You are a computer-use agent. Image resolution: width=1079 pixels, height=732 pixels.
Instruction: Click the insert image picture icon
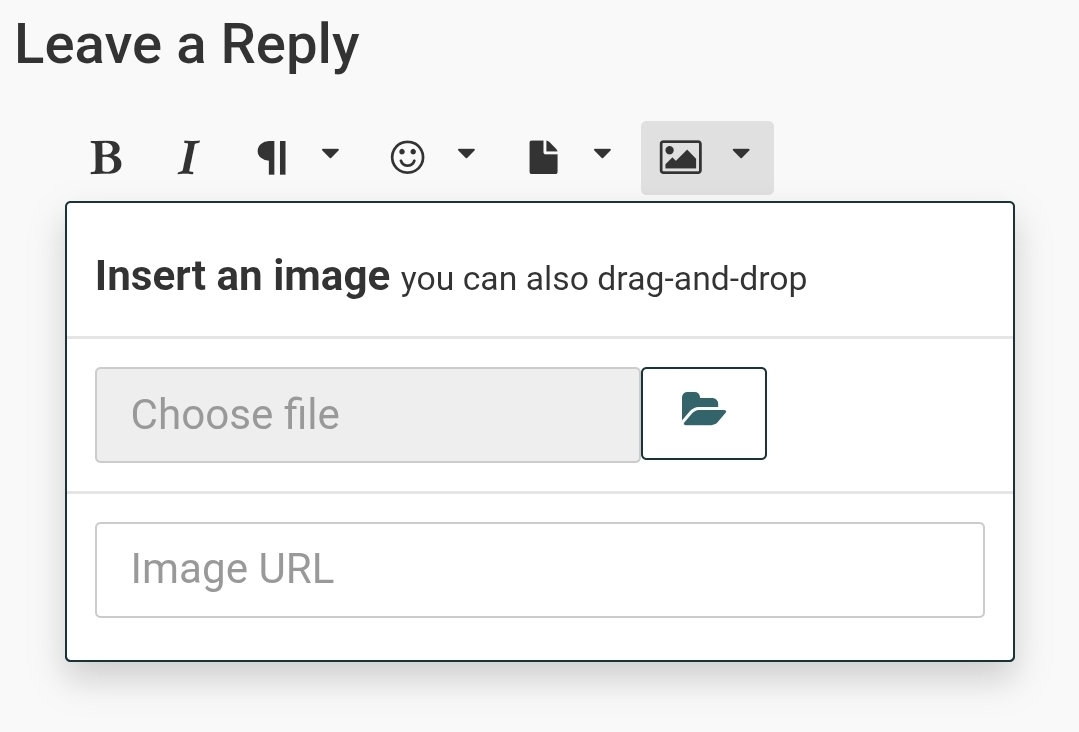[x=681, y=158]
